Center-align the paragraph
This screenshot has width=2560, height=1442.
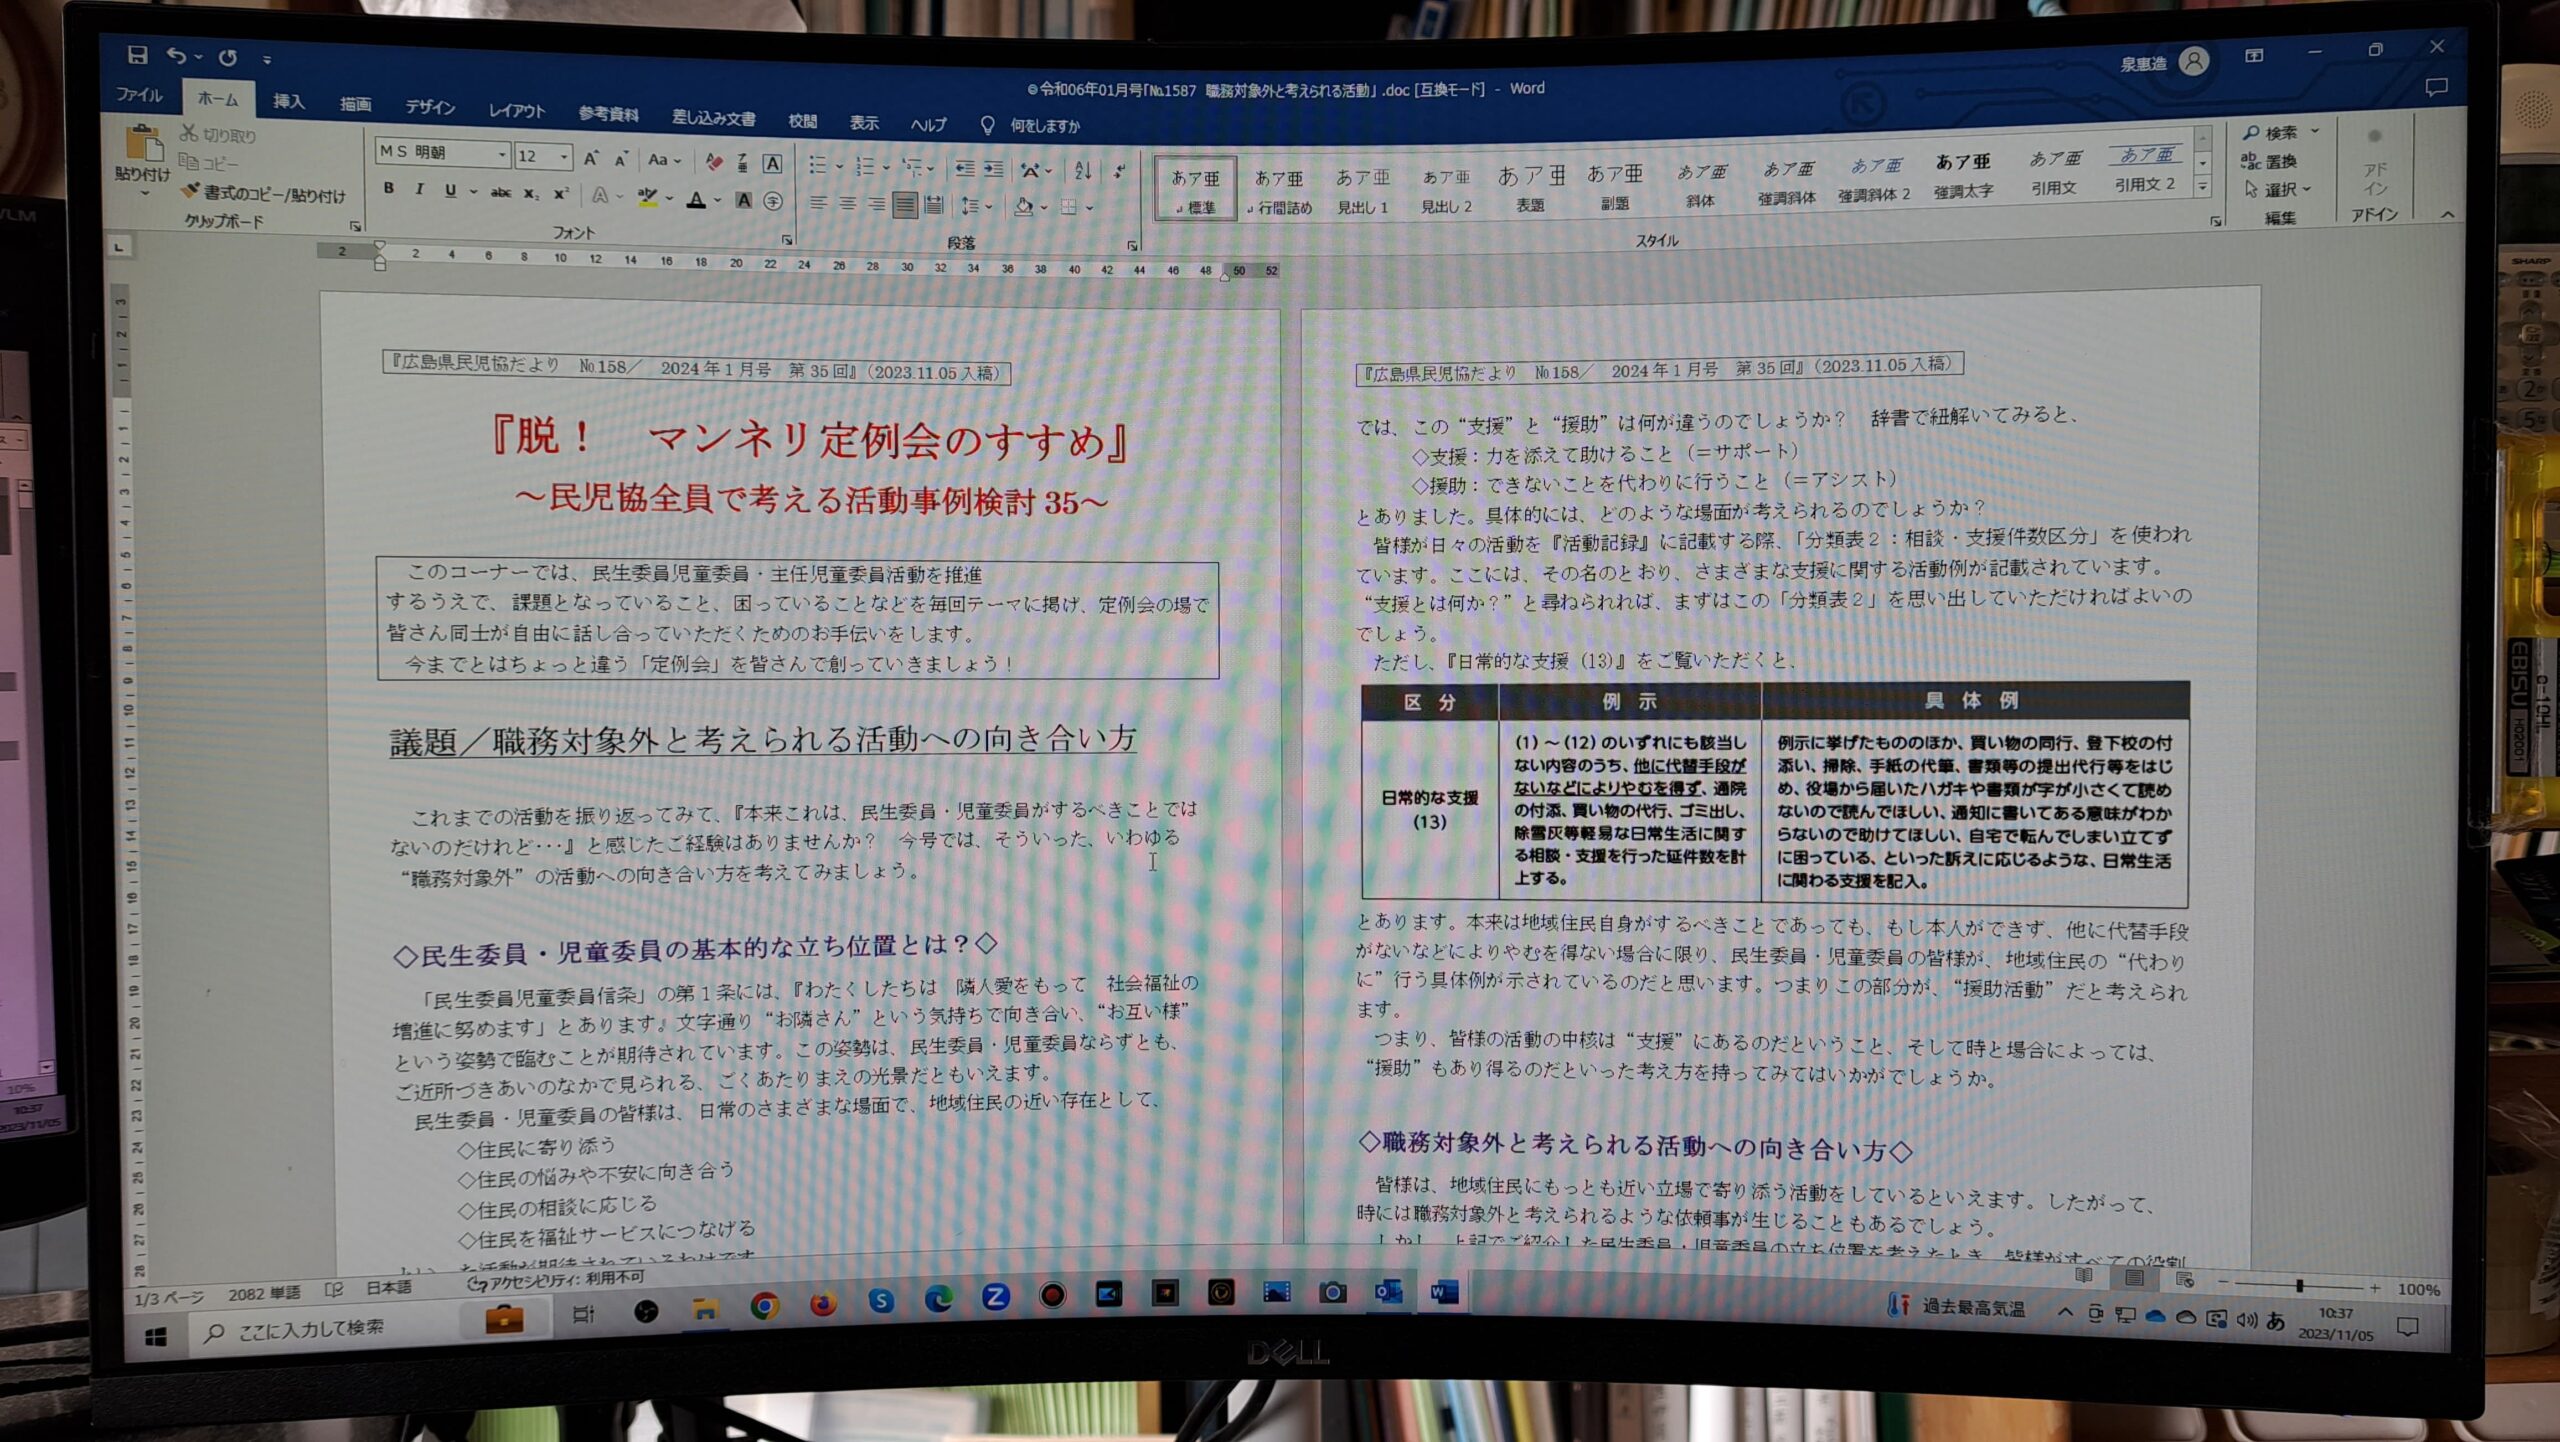847,204
